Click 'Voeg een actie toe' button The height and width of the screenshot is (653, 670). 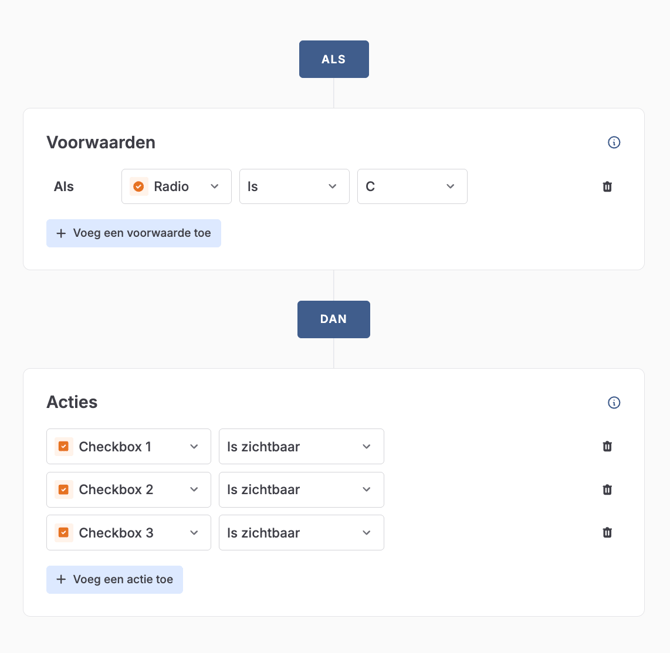(114, 580)
